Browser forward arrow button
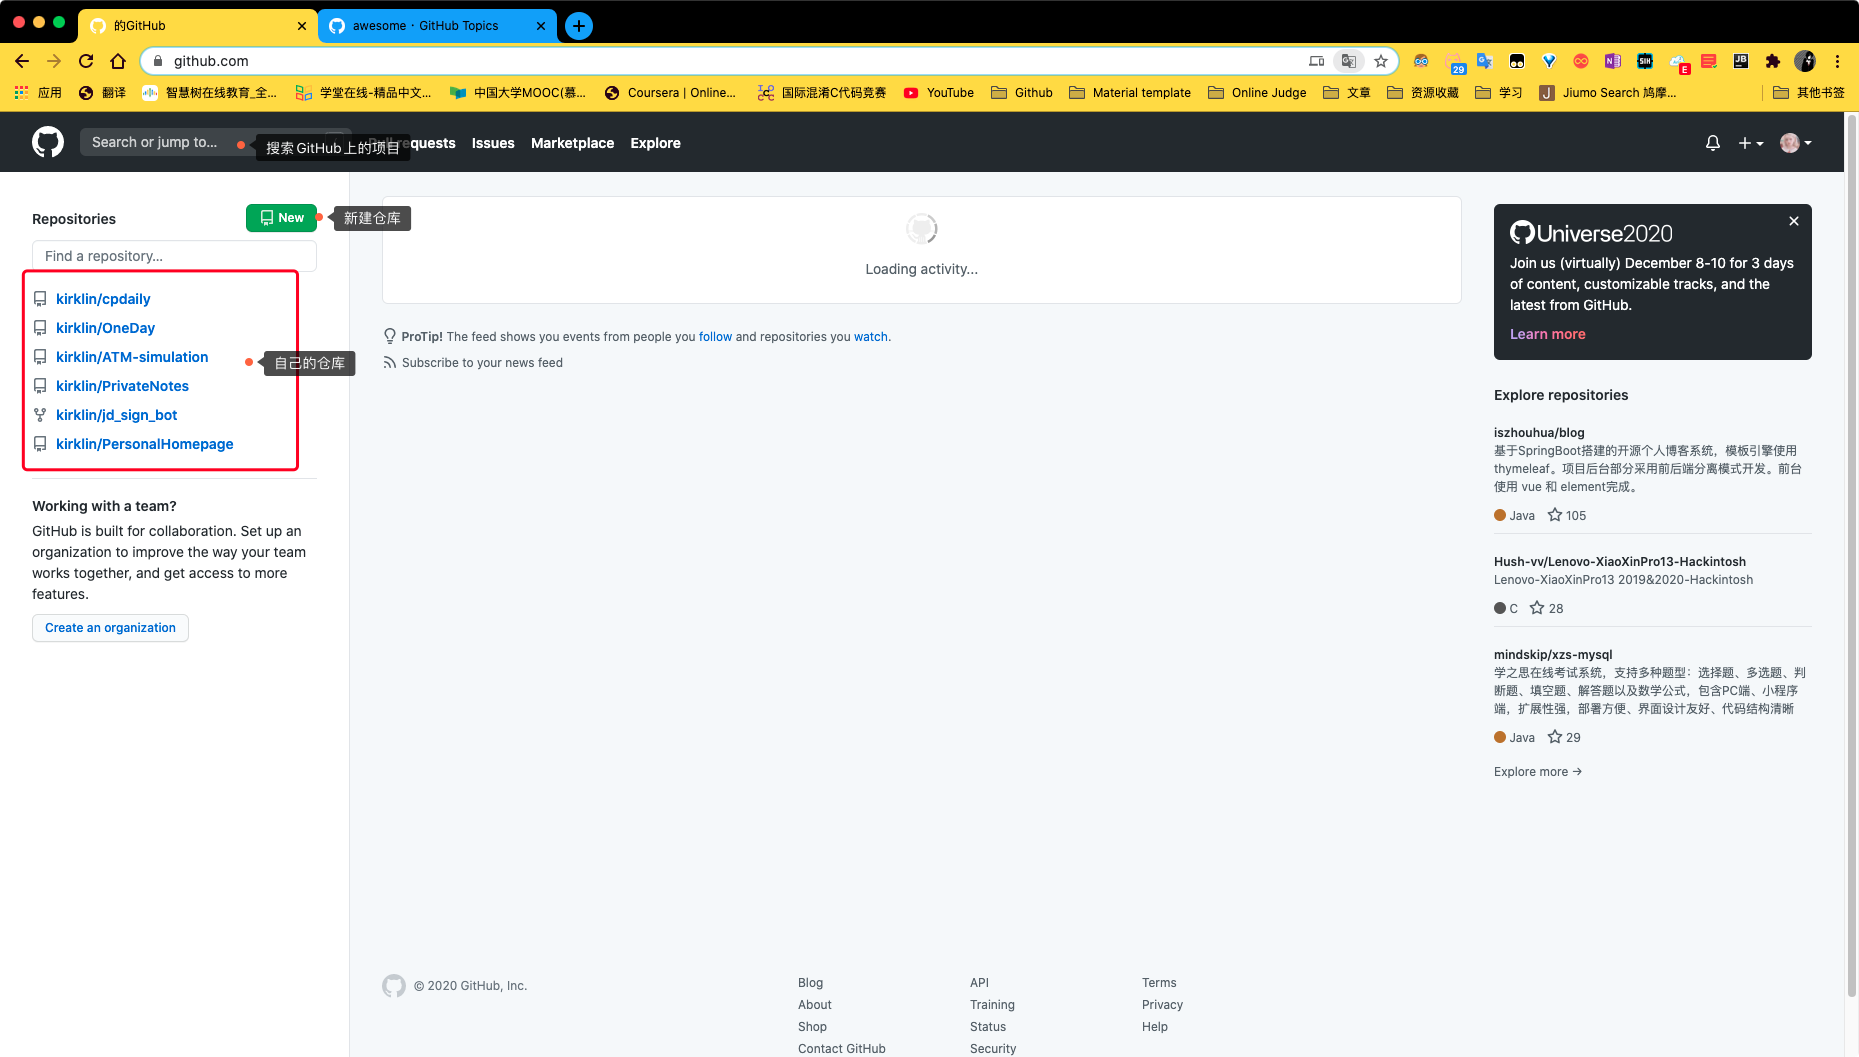Image resolution: width=1859 pixels, height=1057 pixels. point(54,61)
